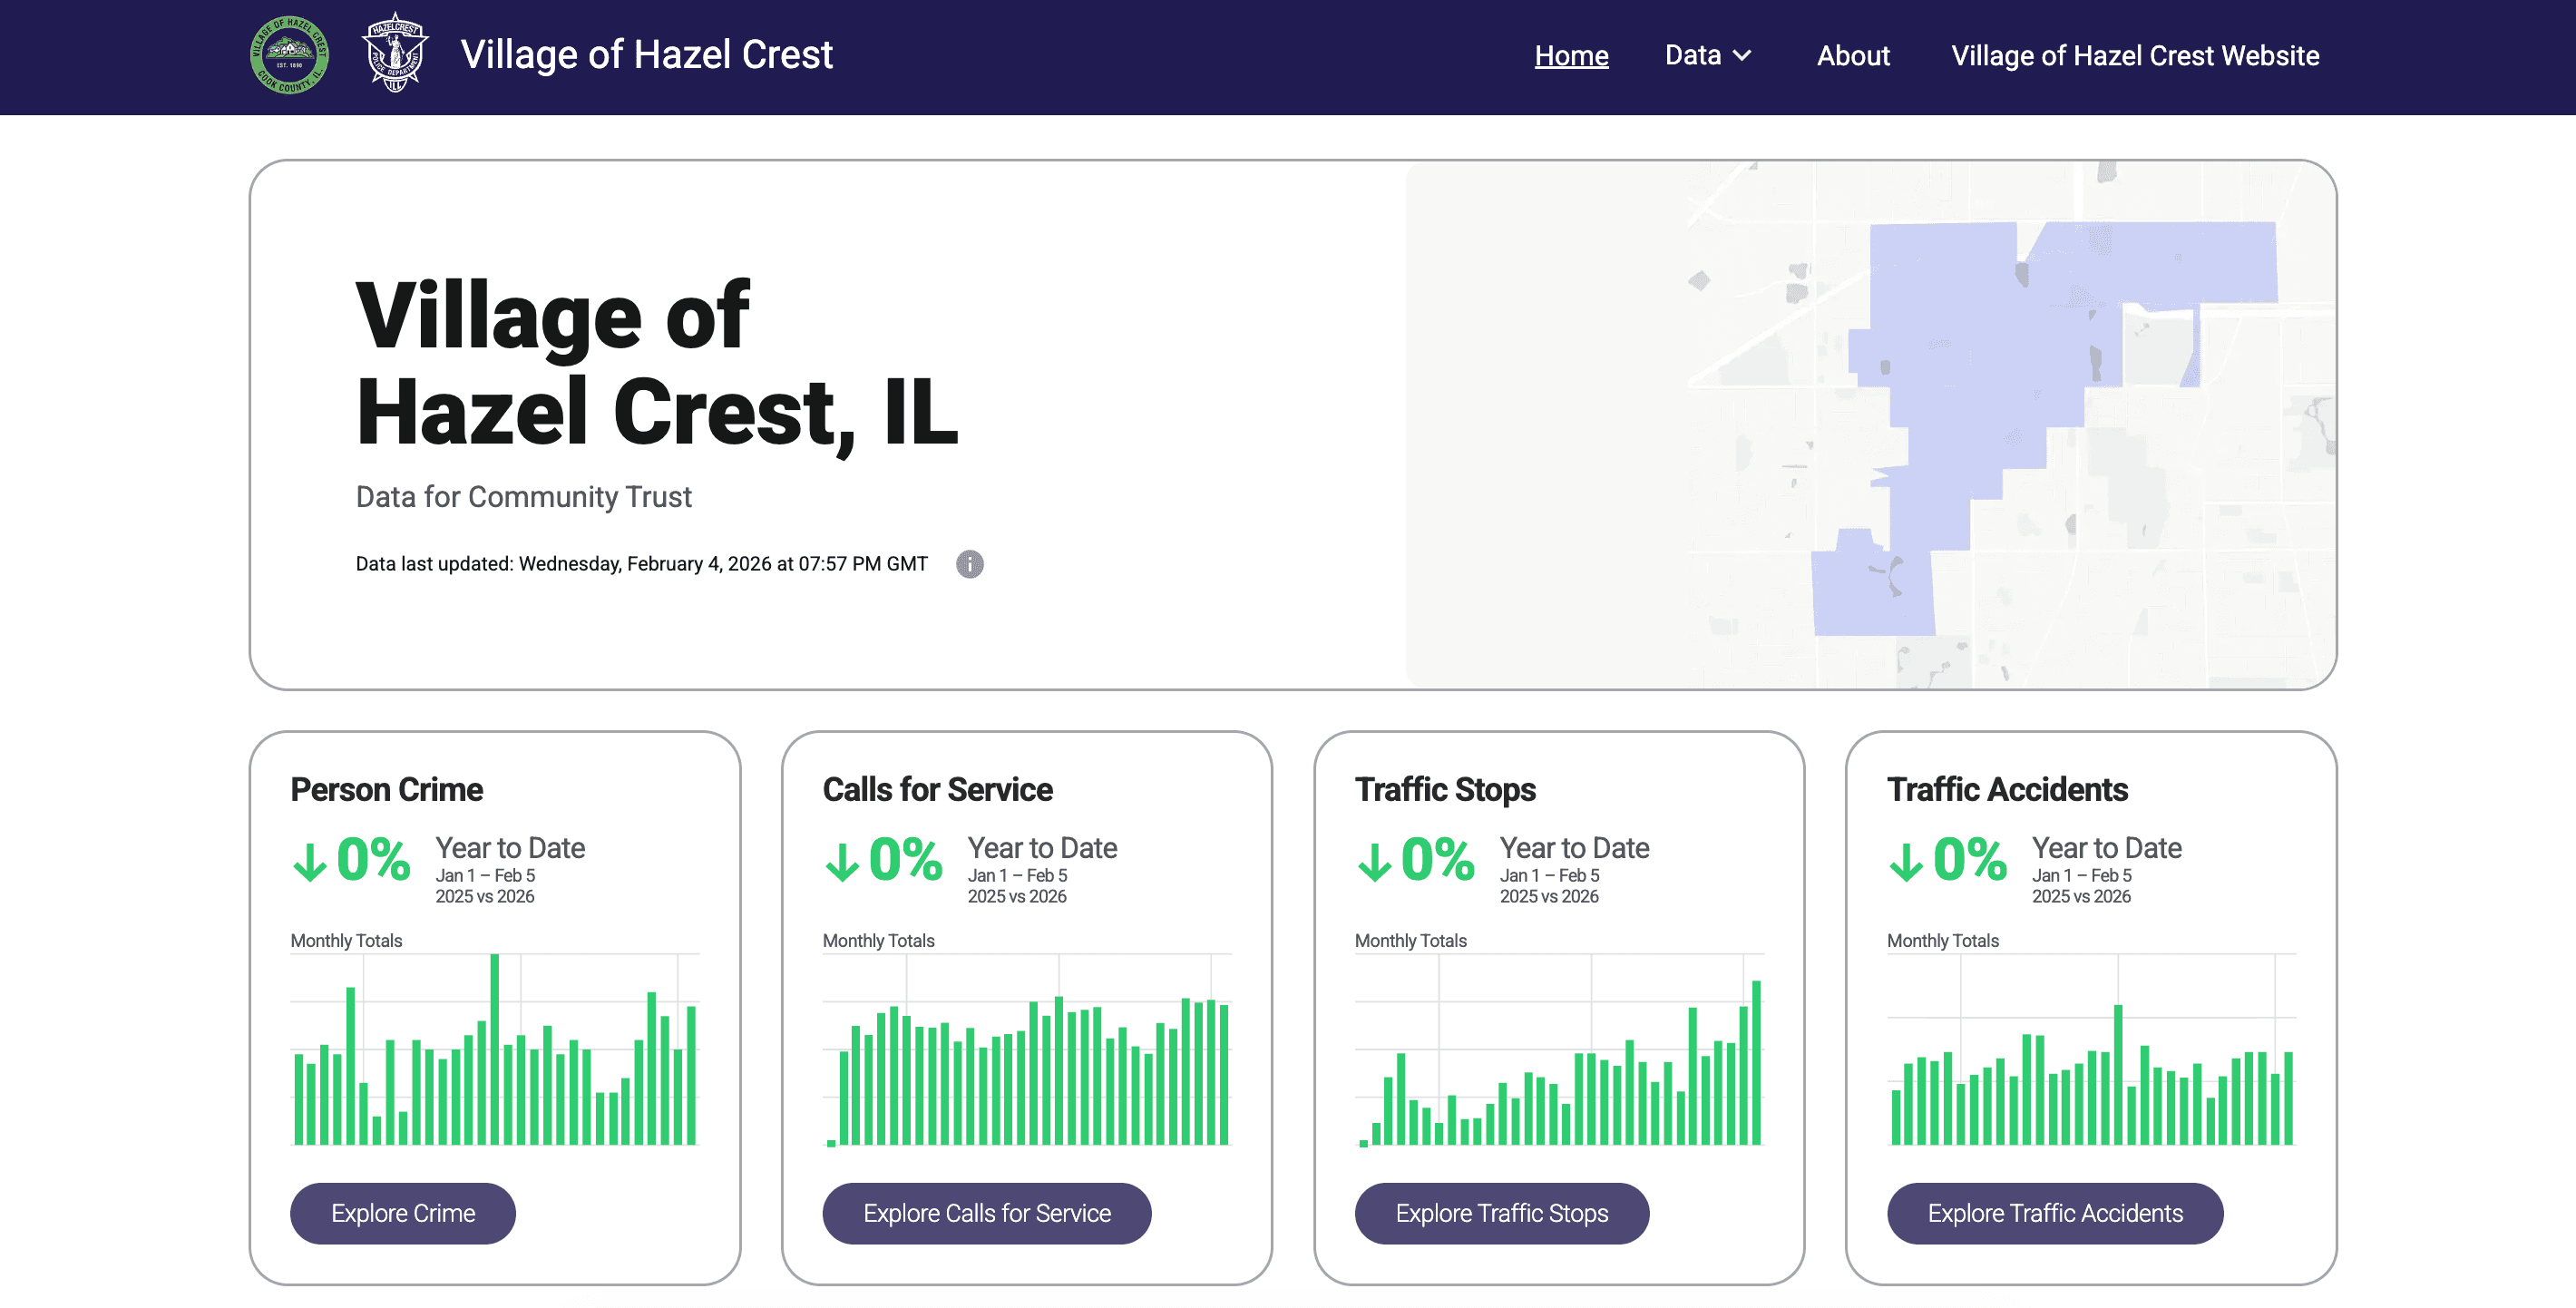
Task: Click the Explore Crime button
Action: (x=402, y=1213)
